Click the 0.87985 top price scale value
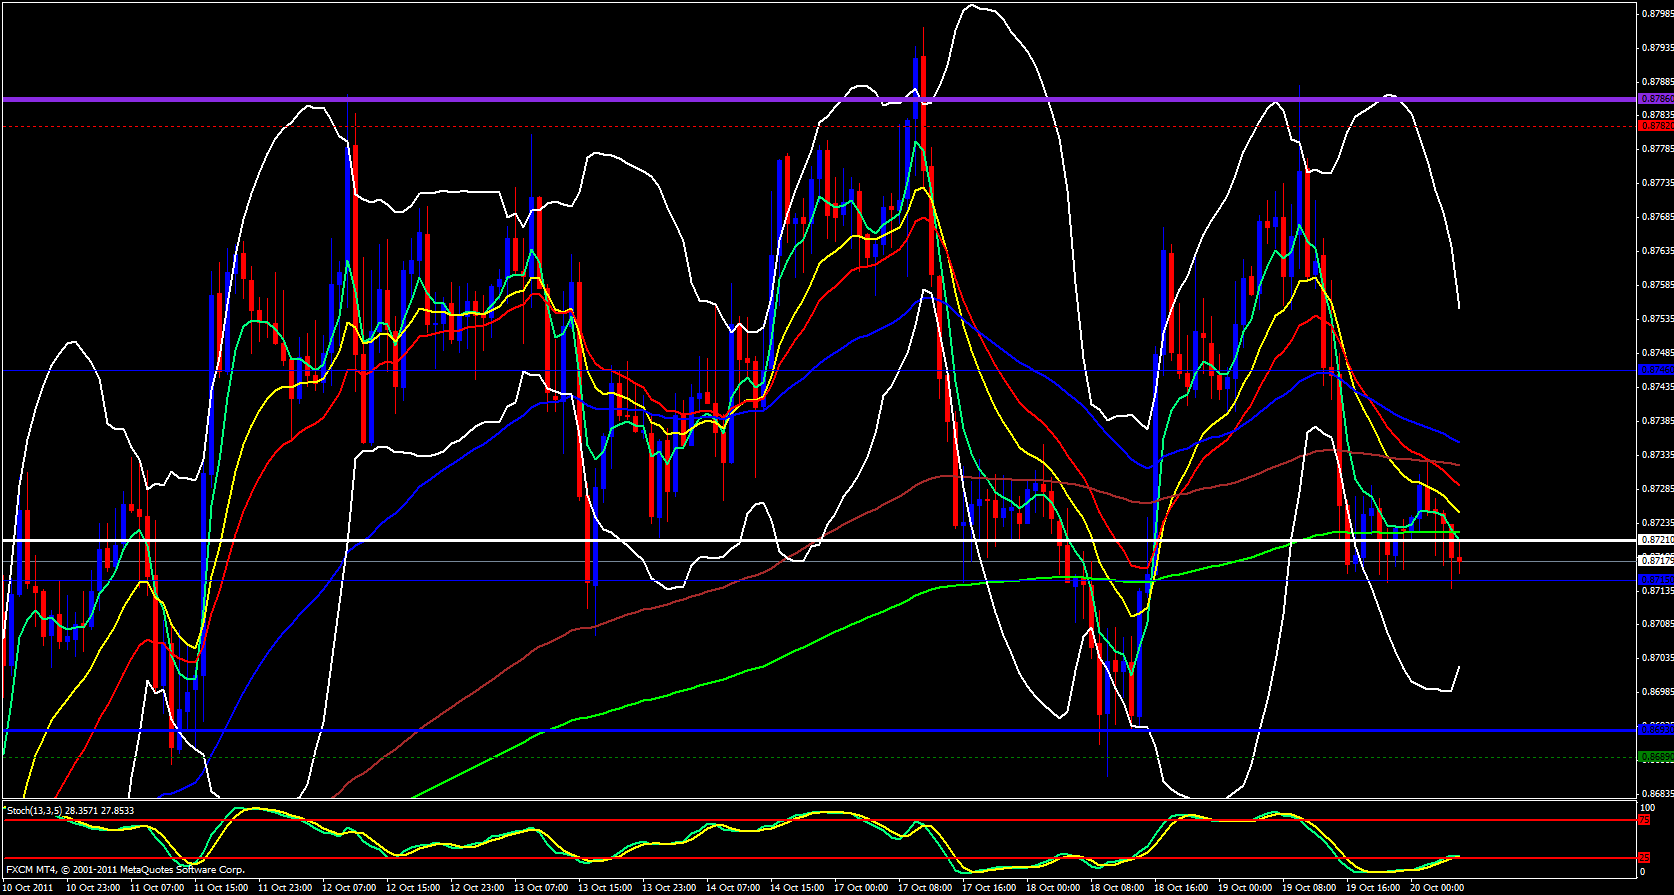The image size is (1674, 895). pyautogui.click(x=1657, y=13)
